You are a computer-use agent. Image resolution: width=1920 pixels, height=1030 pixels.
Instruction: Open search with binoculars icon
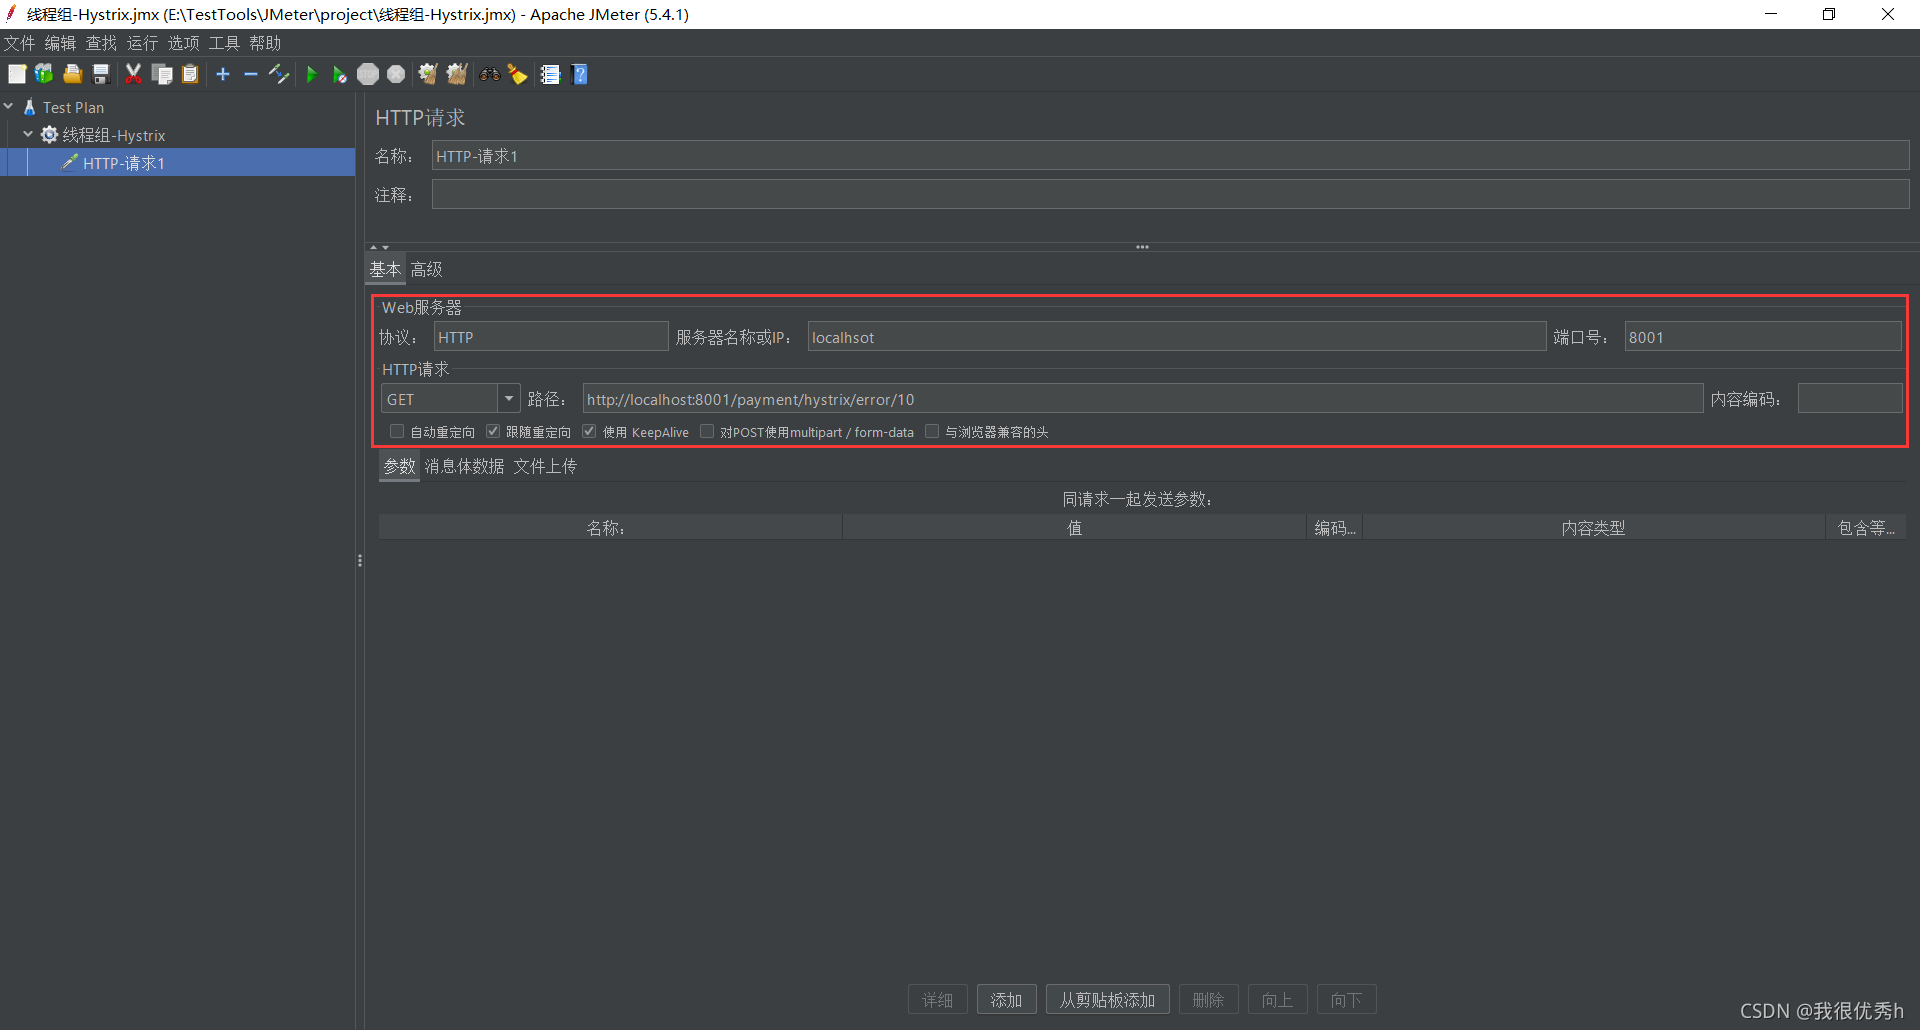489,74
